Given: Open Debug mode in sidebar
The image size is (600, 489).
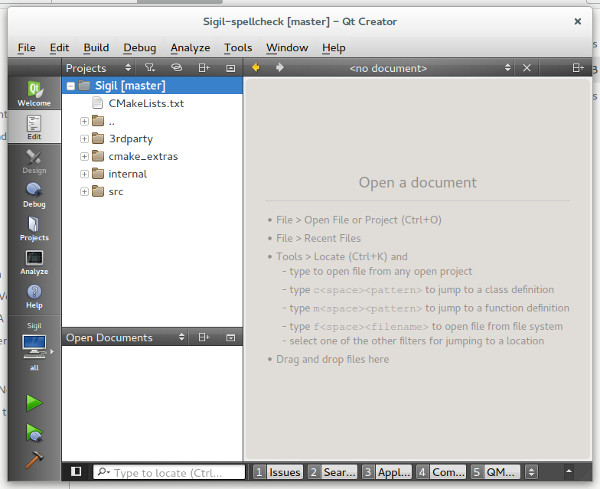Looking at the screenshot, I should coord(34,195).
